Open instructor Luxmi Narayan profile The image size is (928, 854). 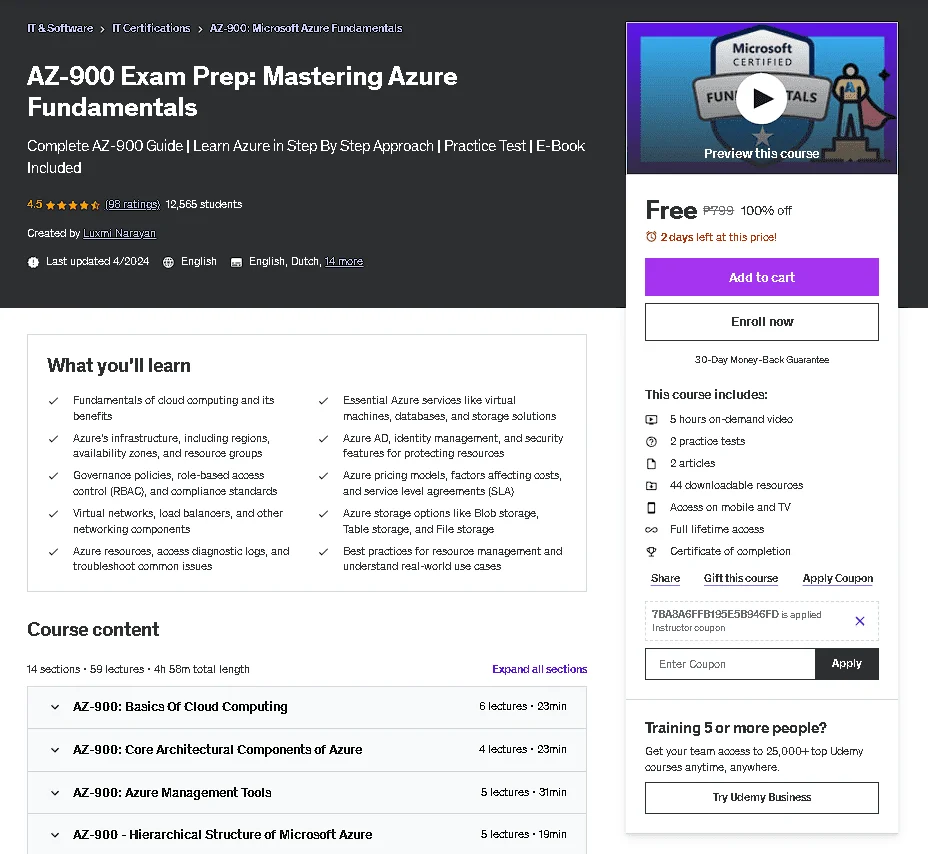120,233
